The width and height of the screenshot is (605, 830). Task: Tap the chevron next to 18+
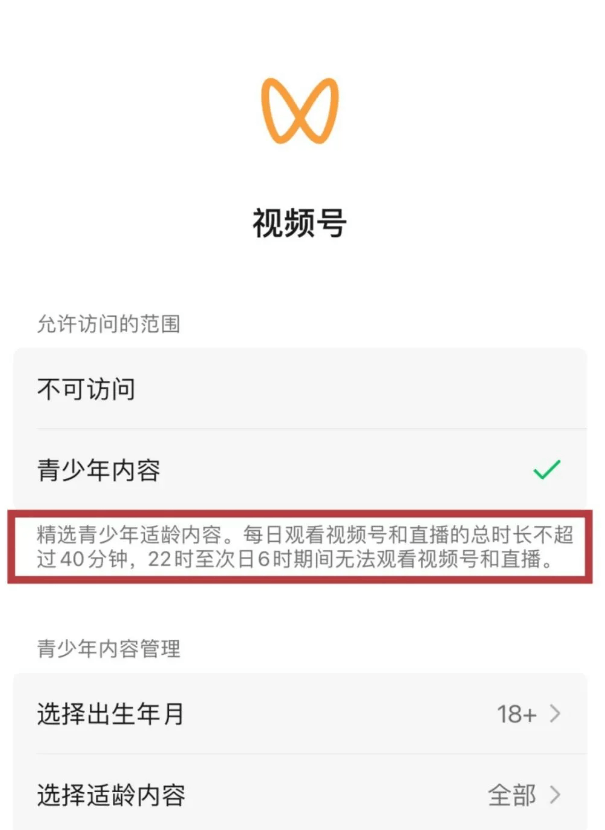[555, 714]
